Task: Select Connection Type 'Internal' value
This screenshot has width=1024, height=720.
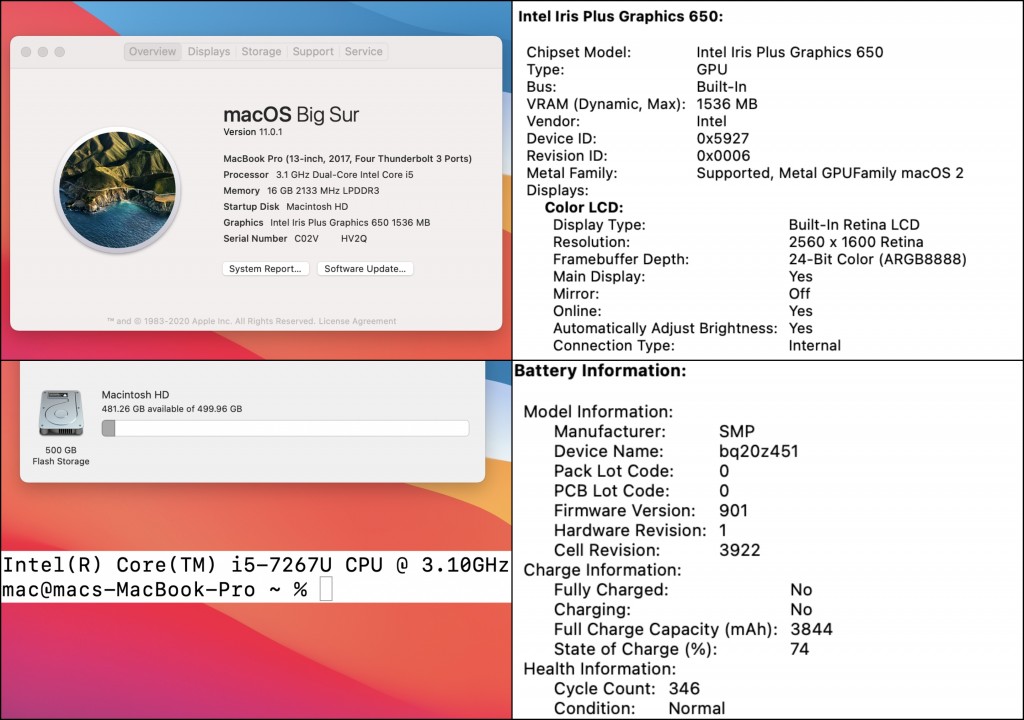Action: click(814, 346)
